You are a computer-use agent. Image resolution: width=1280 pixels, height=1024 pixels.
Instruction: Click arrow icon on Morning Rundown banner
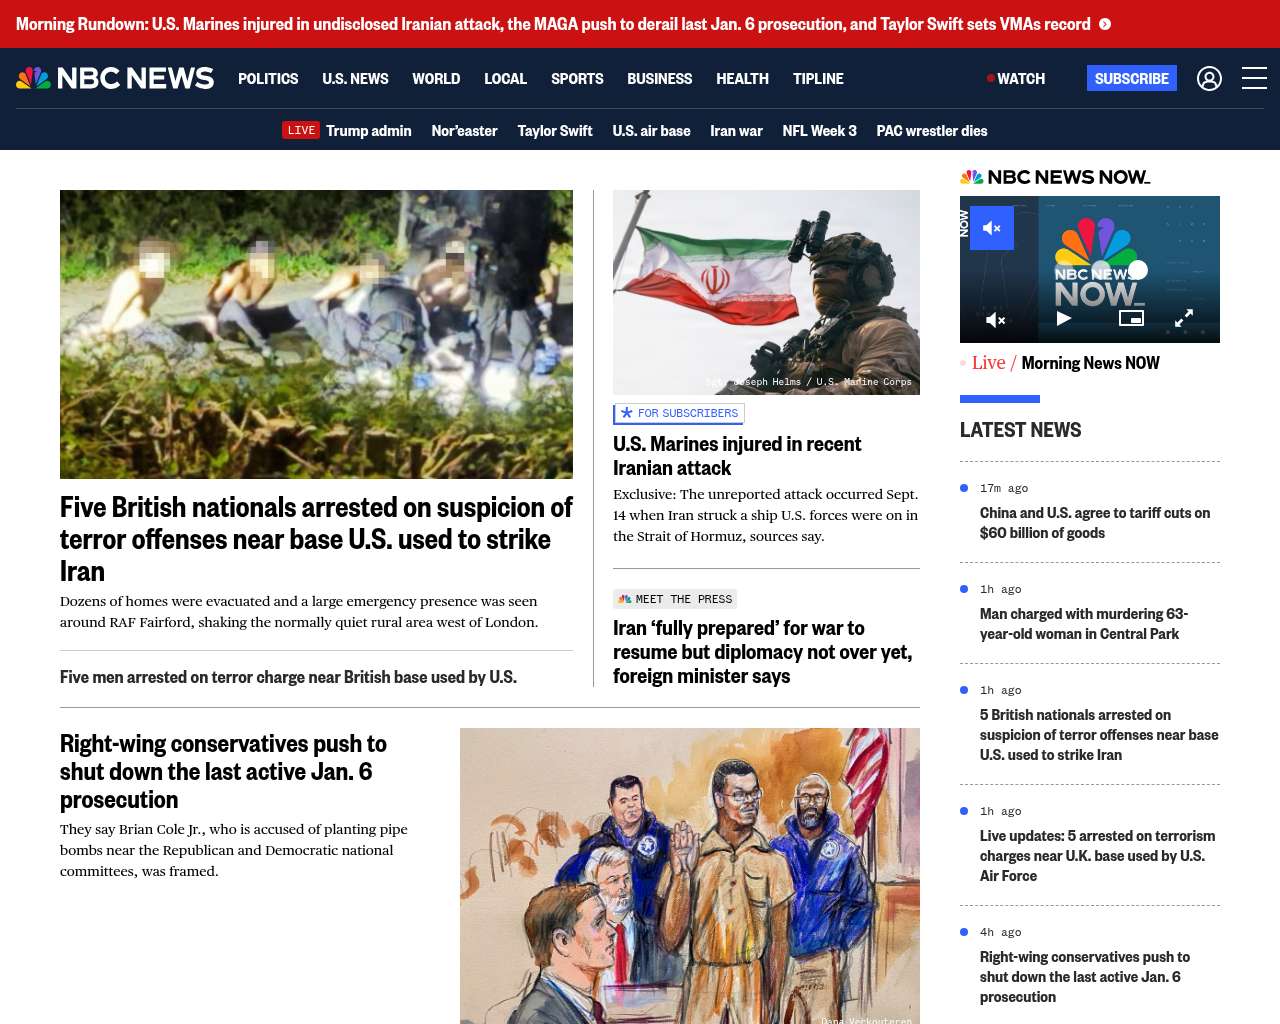1105,24
